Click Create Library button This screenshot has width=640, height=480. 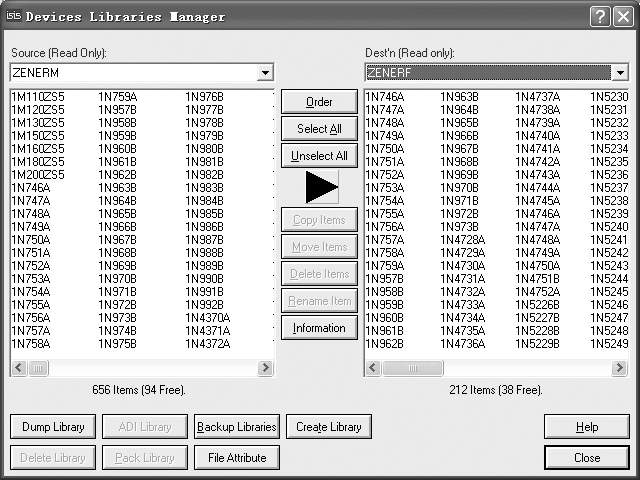coord(329,427)
